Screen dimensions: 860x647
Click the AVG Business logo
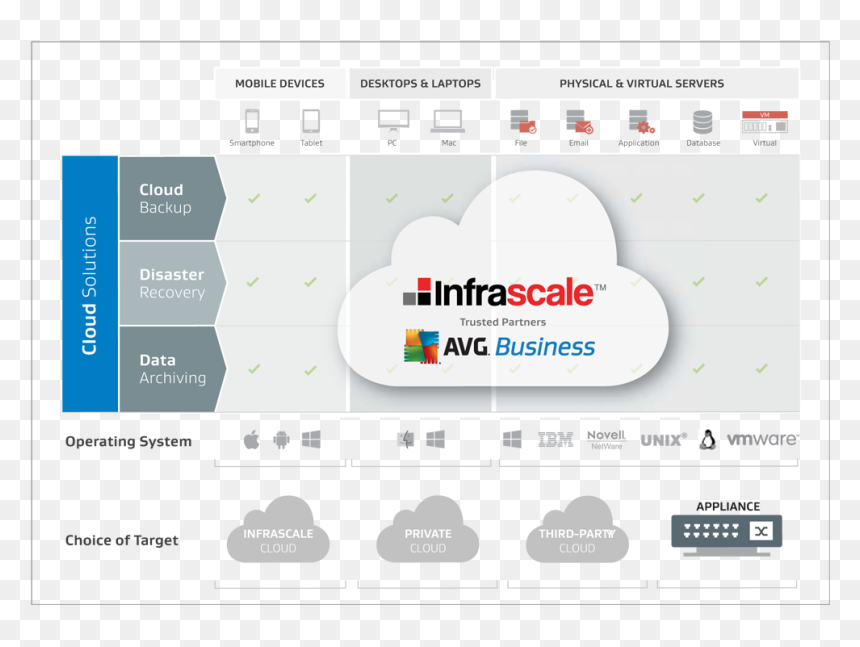pyautogui.click(x=500, y=346)
